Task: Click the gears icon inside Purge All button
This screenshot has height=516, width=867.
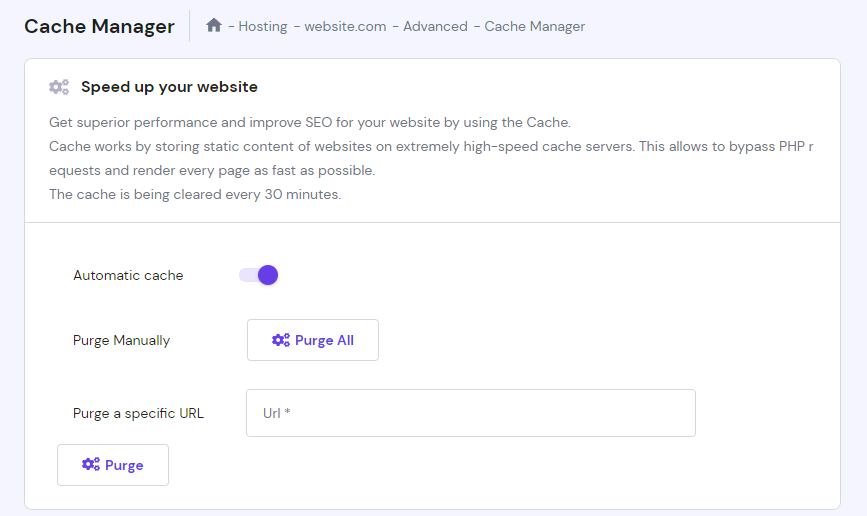Action: tap(281, 340)
